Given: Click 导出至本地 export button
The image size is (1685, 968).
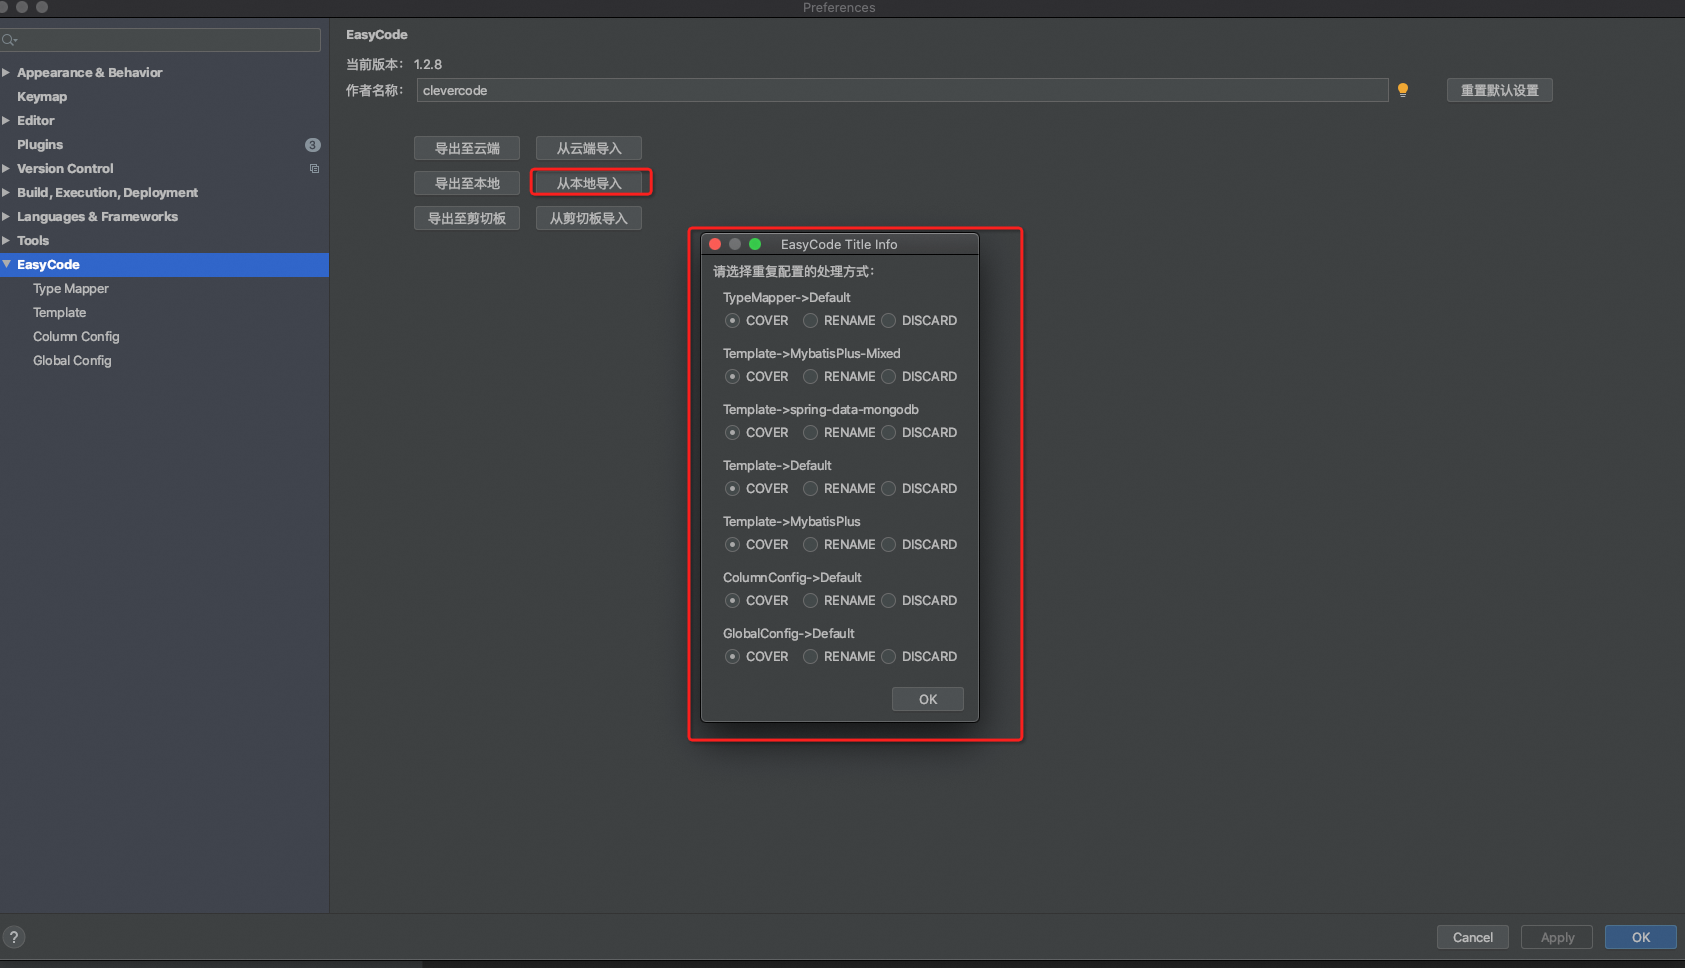Looking at the screenshot, I should 467,183.
